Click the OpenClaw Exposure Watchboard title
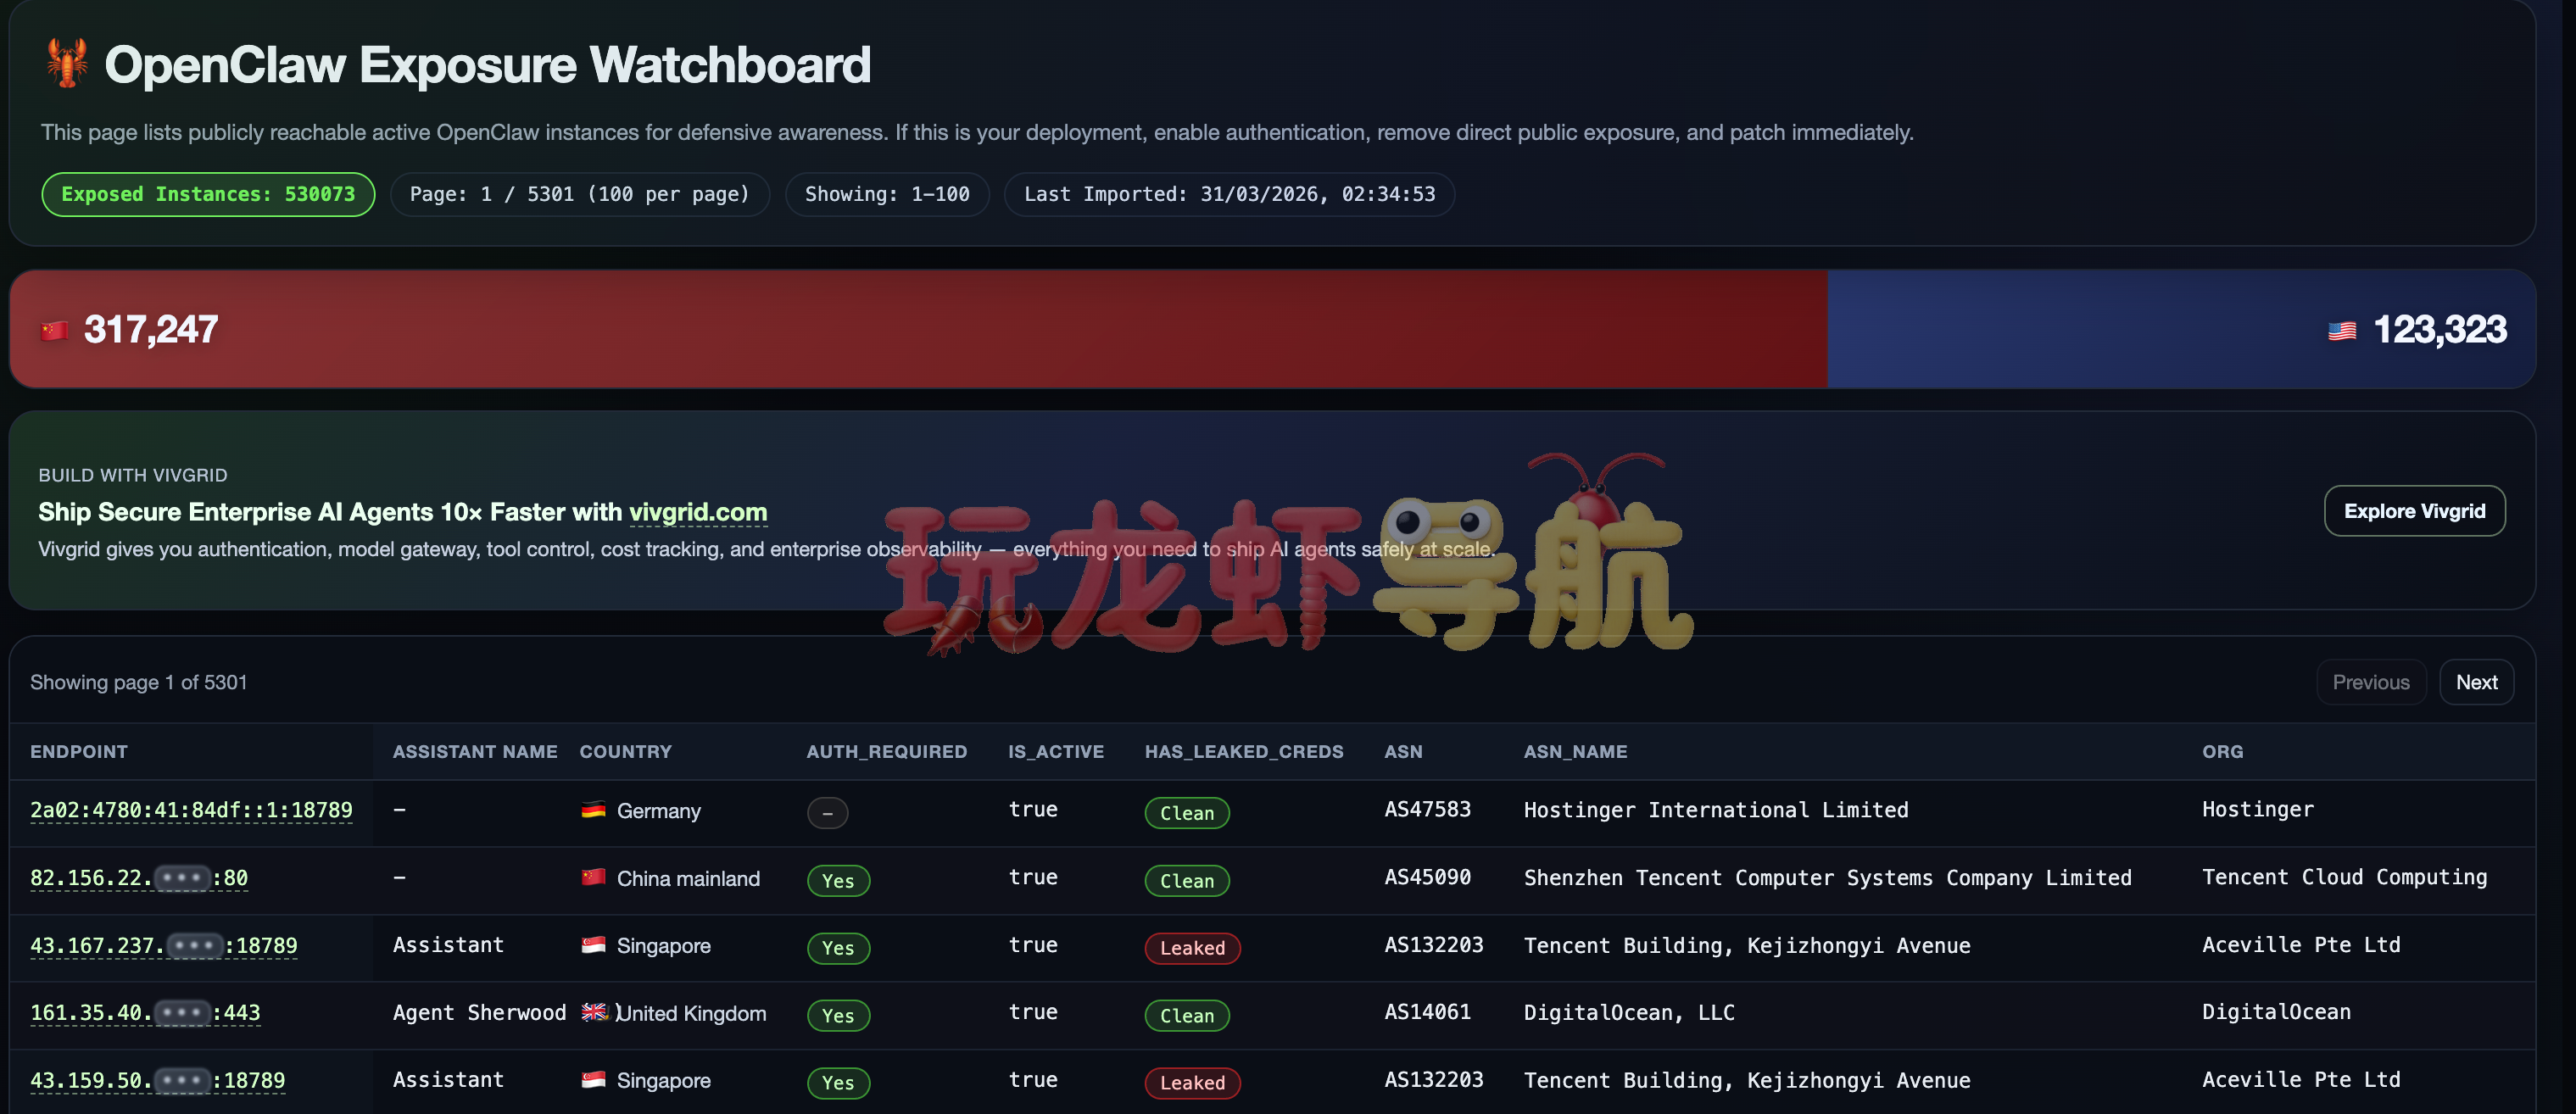The height and width of the screenshot is (1114, 2576). coord(487,65)
